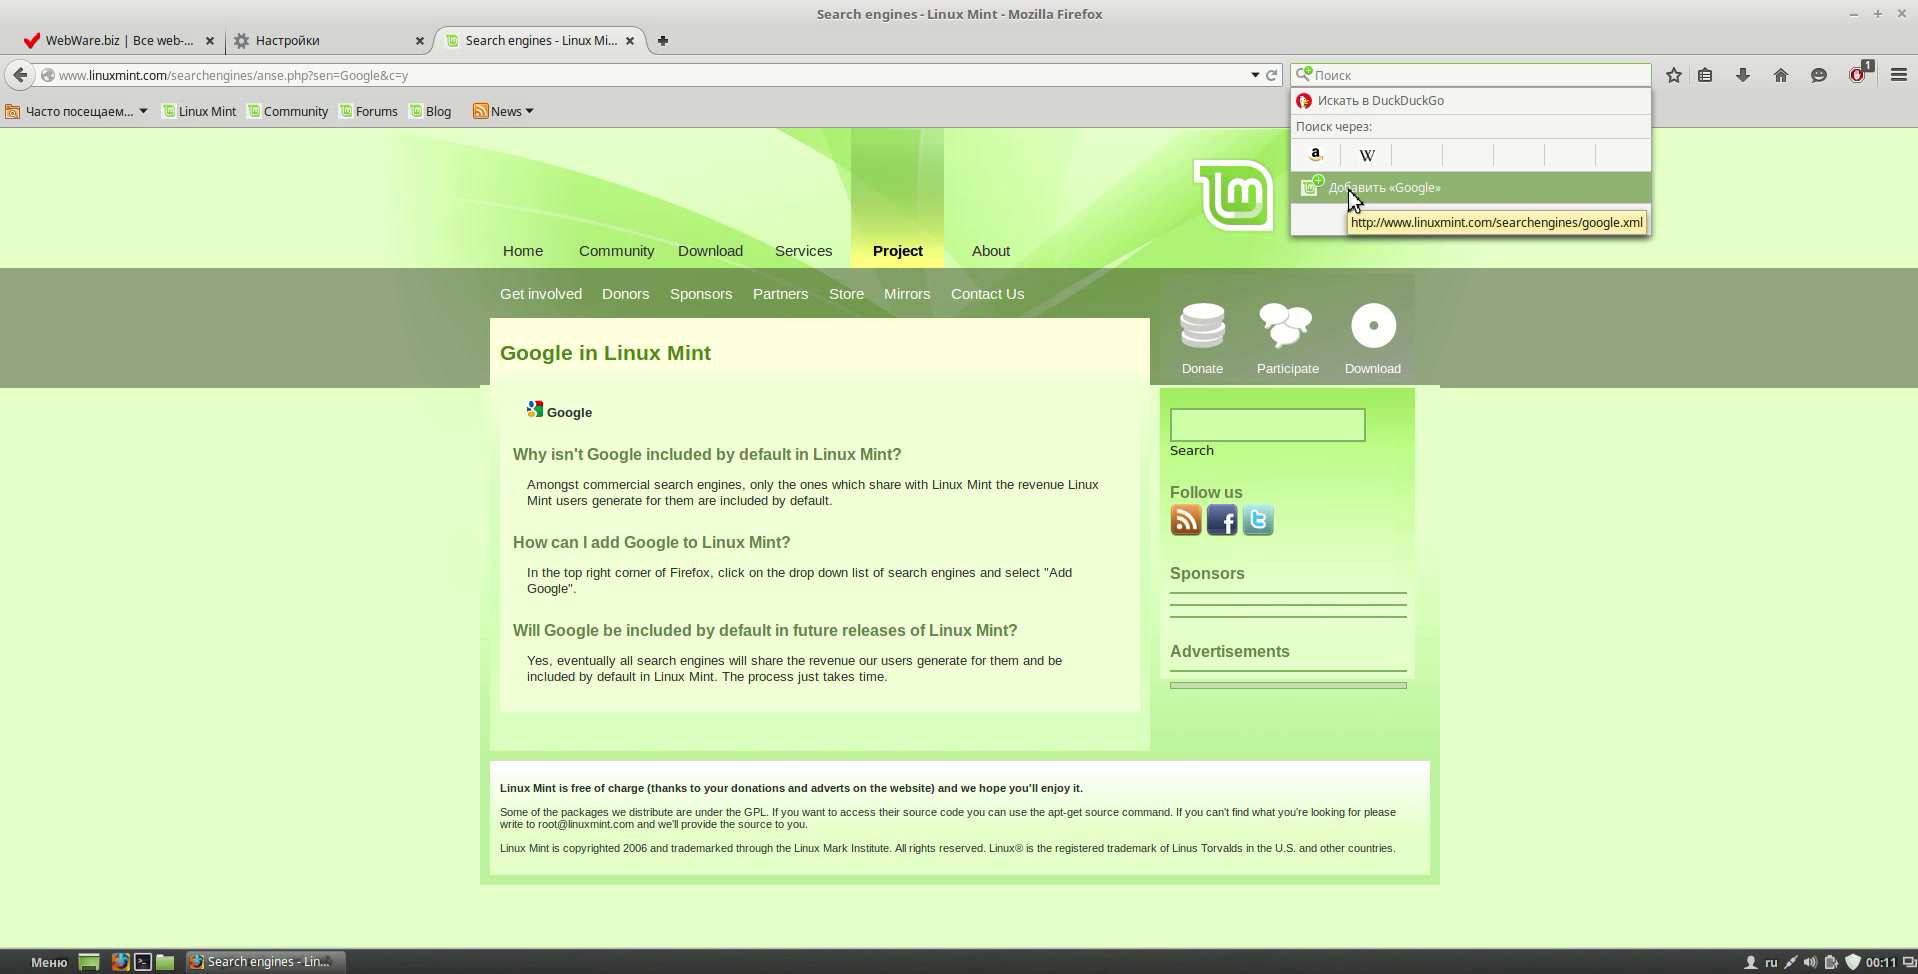Click the bookmark star icon

coord(1673,75)
